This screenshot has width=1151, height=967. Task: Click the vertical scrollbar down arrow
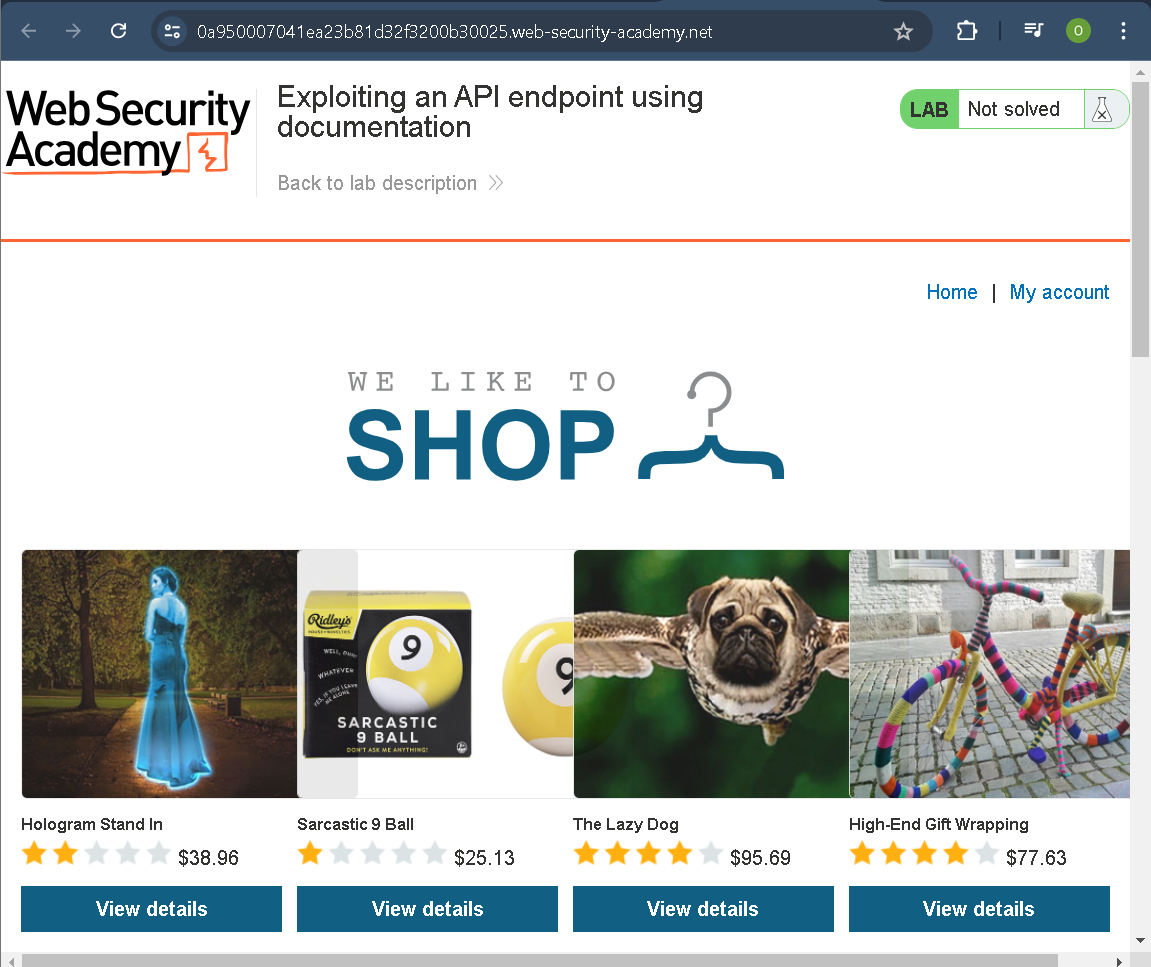click(1141, 940)
